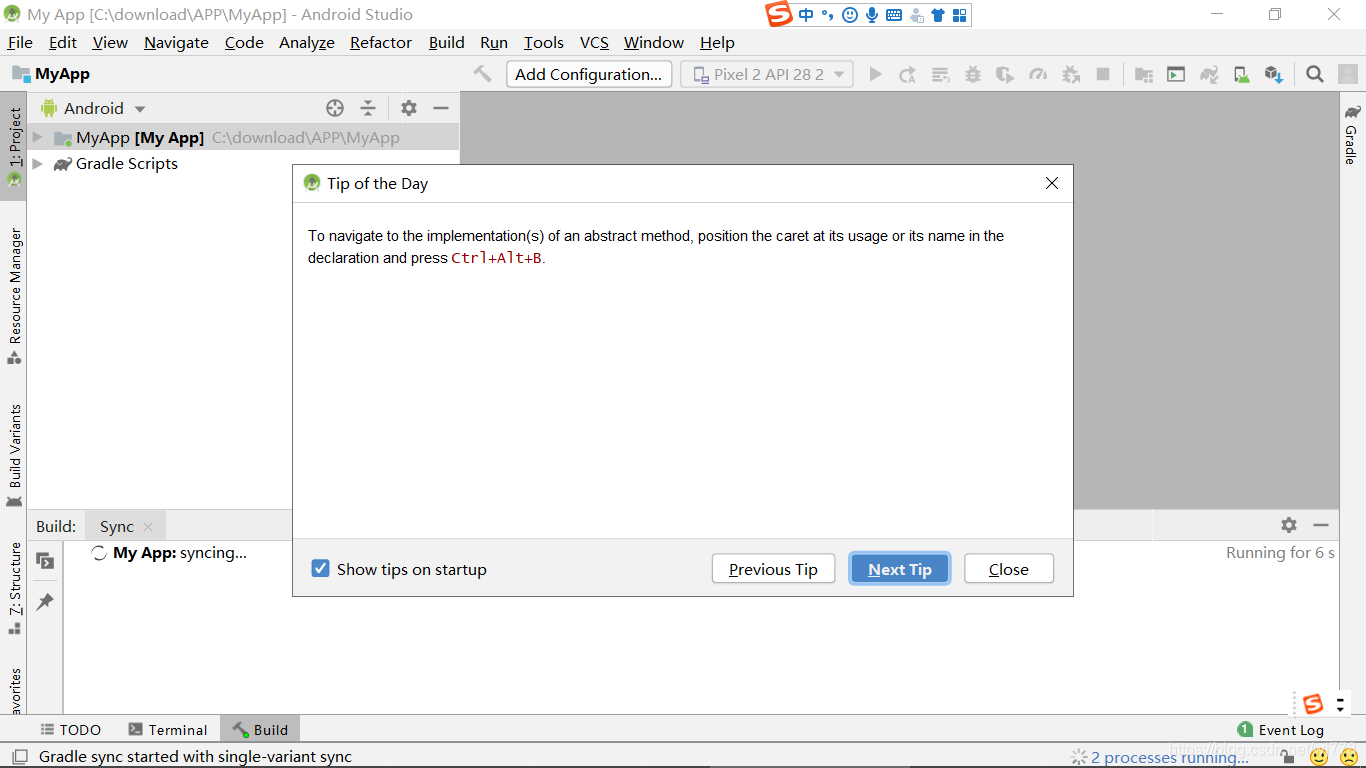Click Add Configuration... selector
The height and width of the screenshot is (768, 1366).
pyautogui.click(x=589, y=74)
